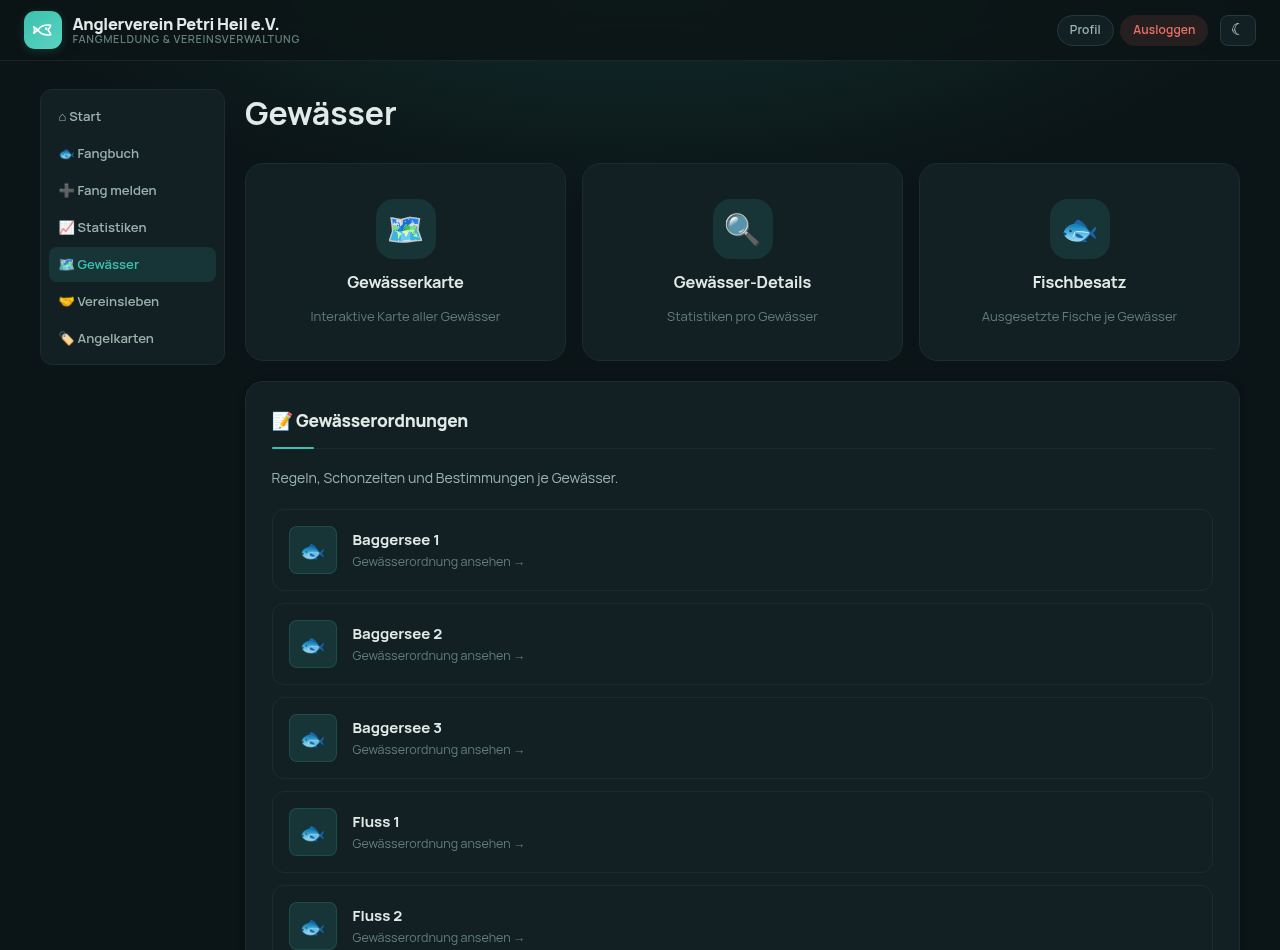Open Vereinsleben in the sidebar
The image size is (1280, 950).
132,302
